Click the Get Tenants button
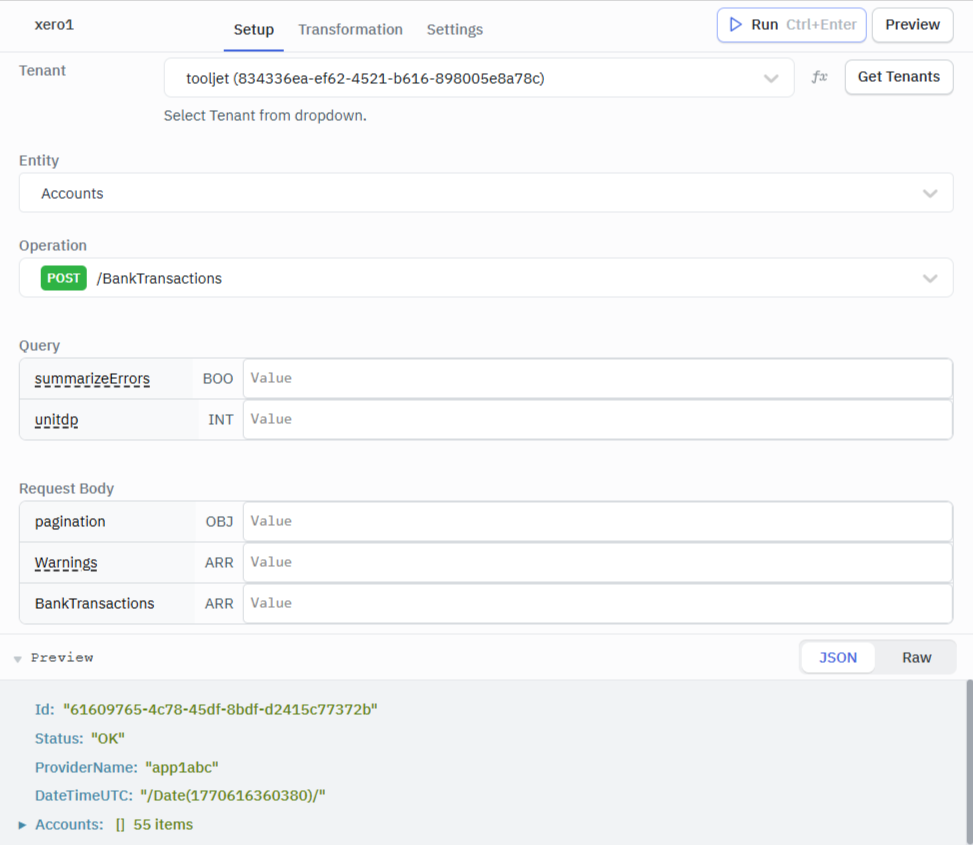 [898, 77]
